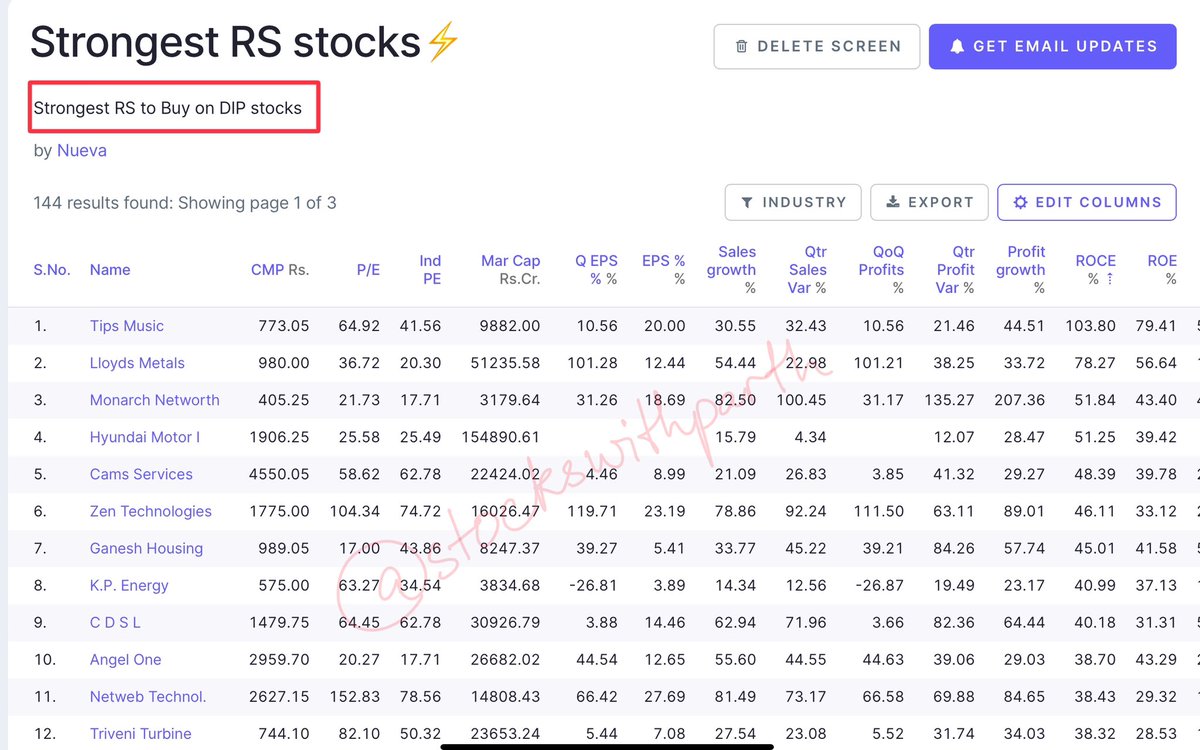Open the Tips Music stock page
Screen dimensions: 1200x750
[126, 326]
